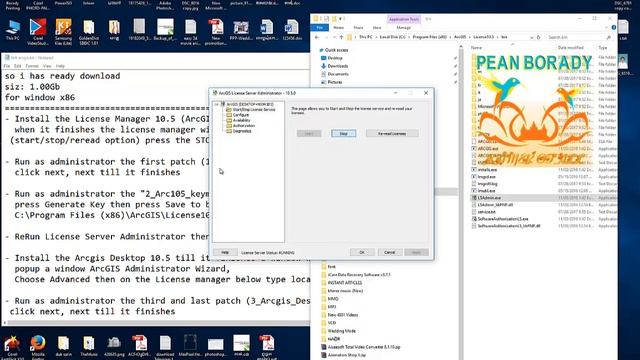The width and height of the screenshot is (640, 360).
Task: Open the TheMusic desktop folder
Action: coord(89,346)
